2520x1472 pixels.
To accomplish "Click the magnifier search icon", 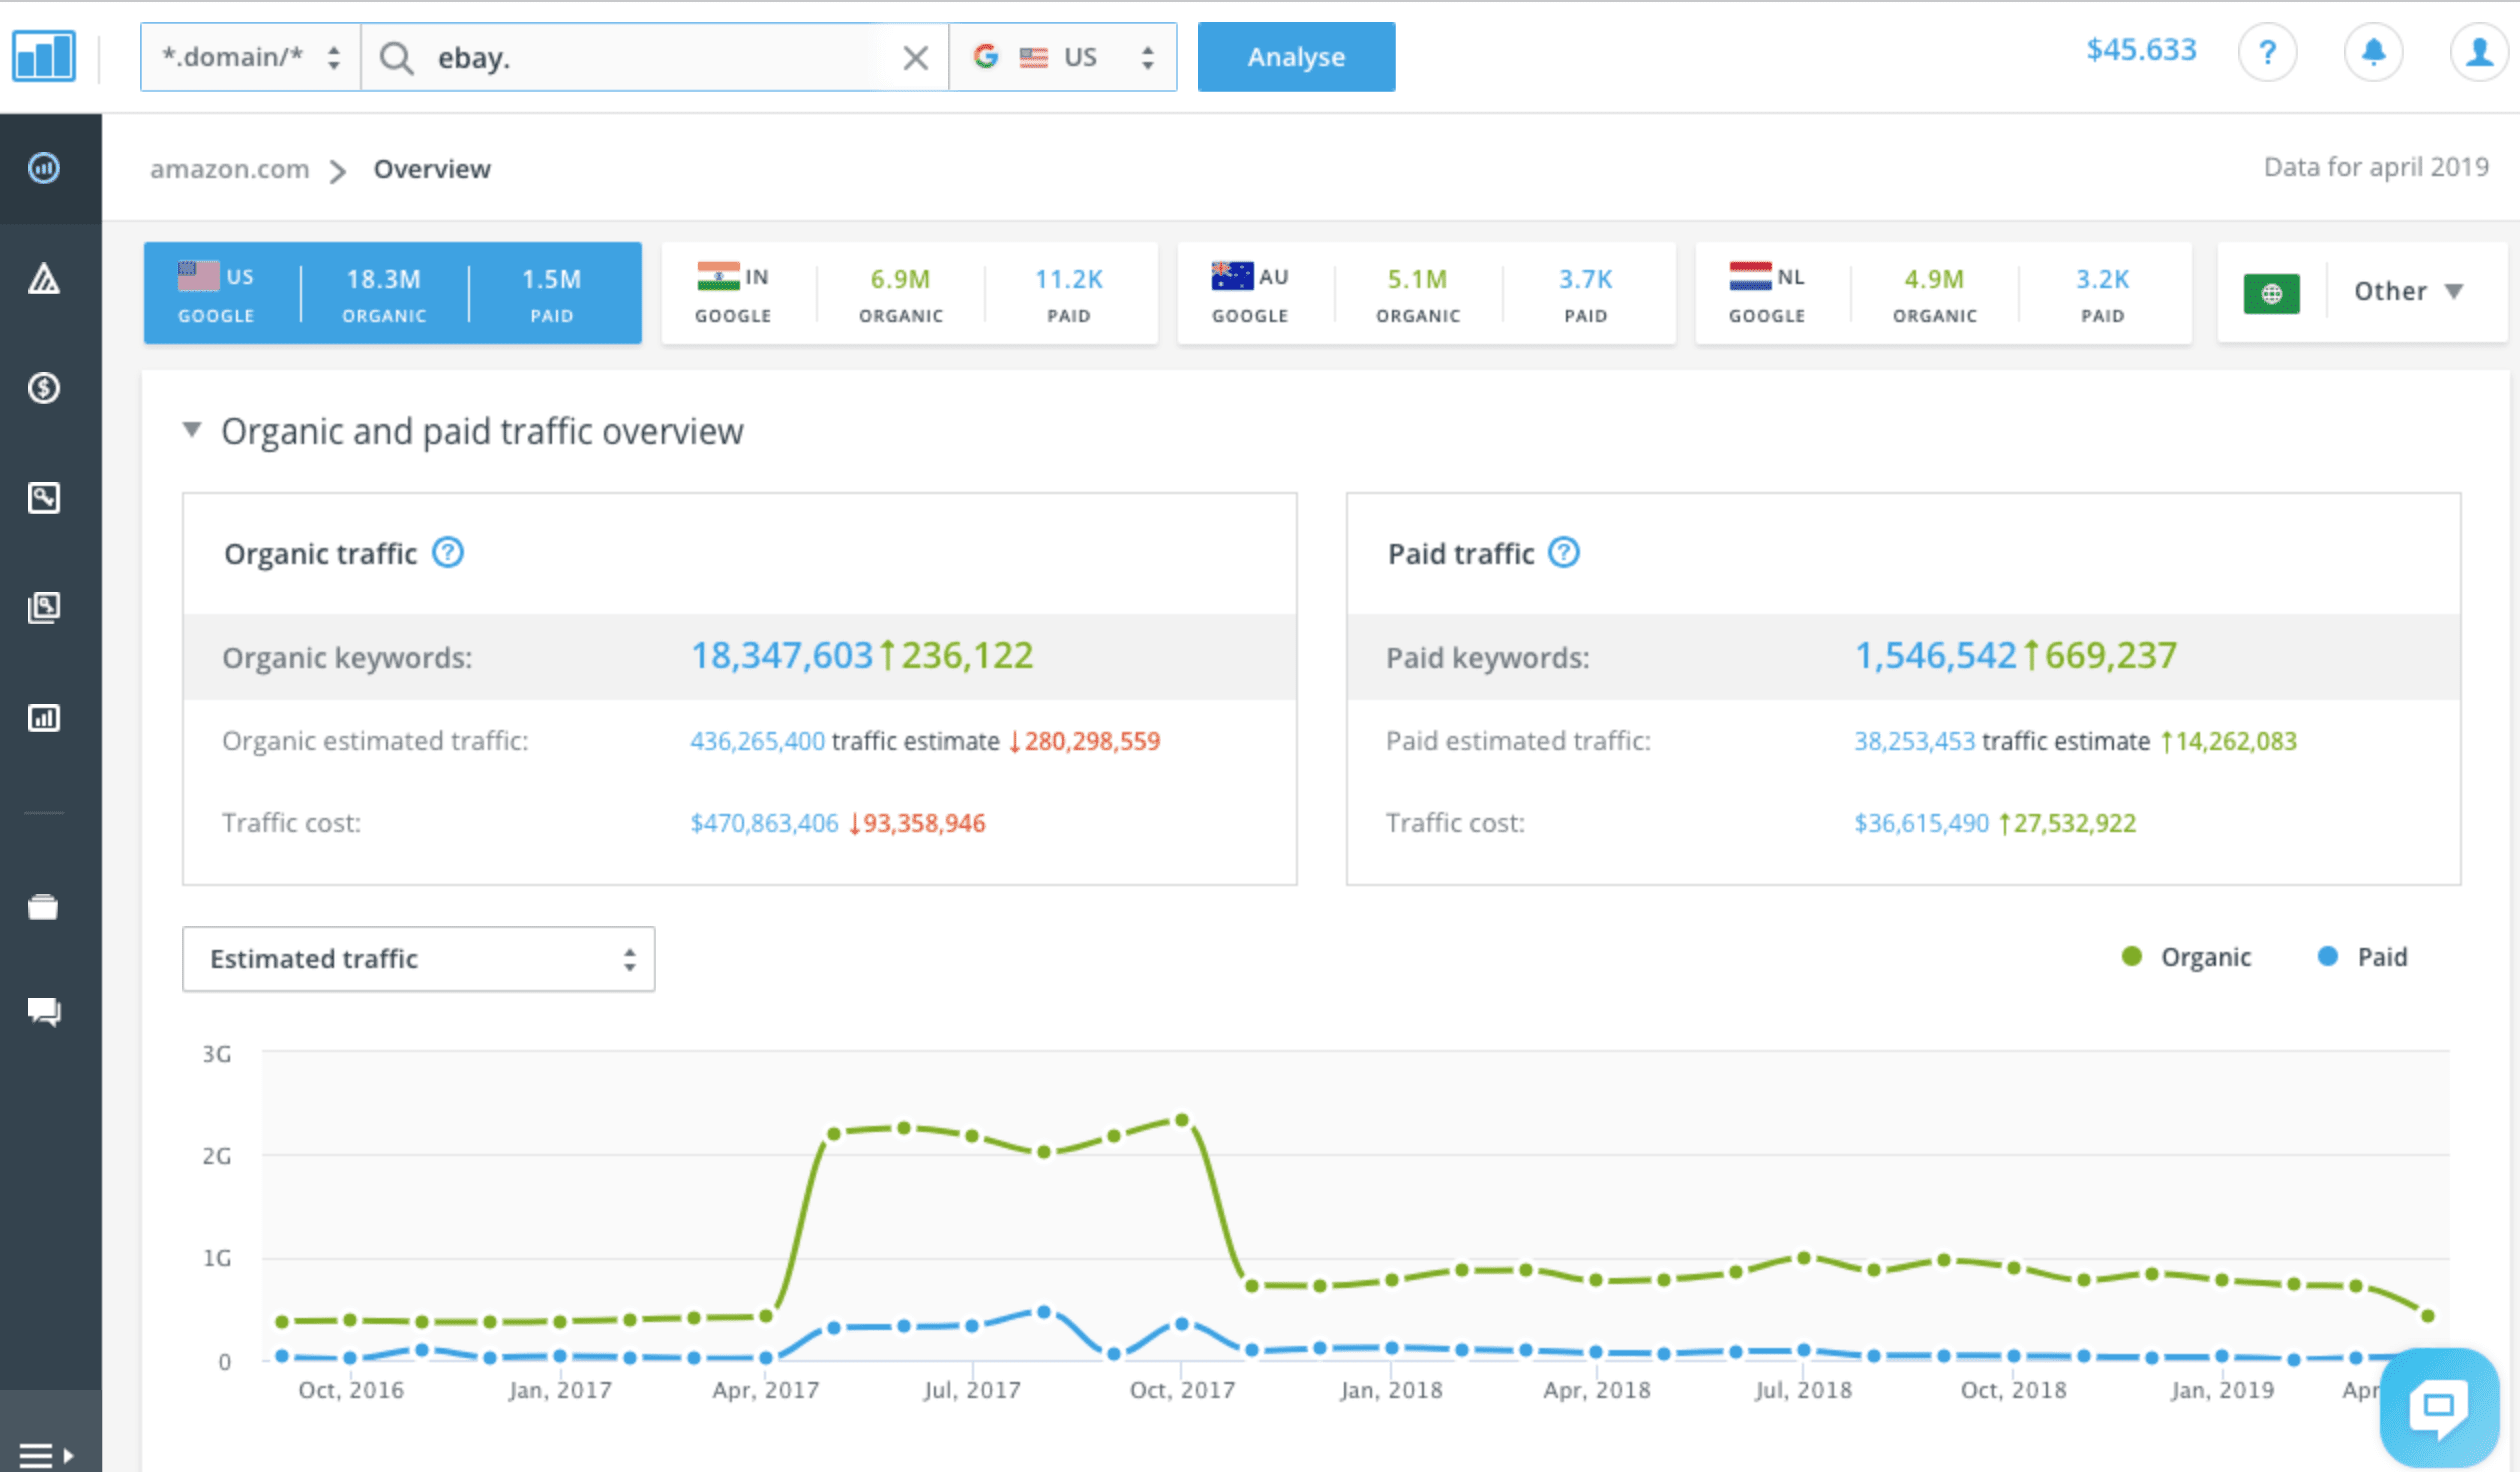I will coord(396,58).
